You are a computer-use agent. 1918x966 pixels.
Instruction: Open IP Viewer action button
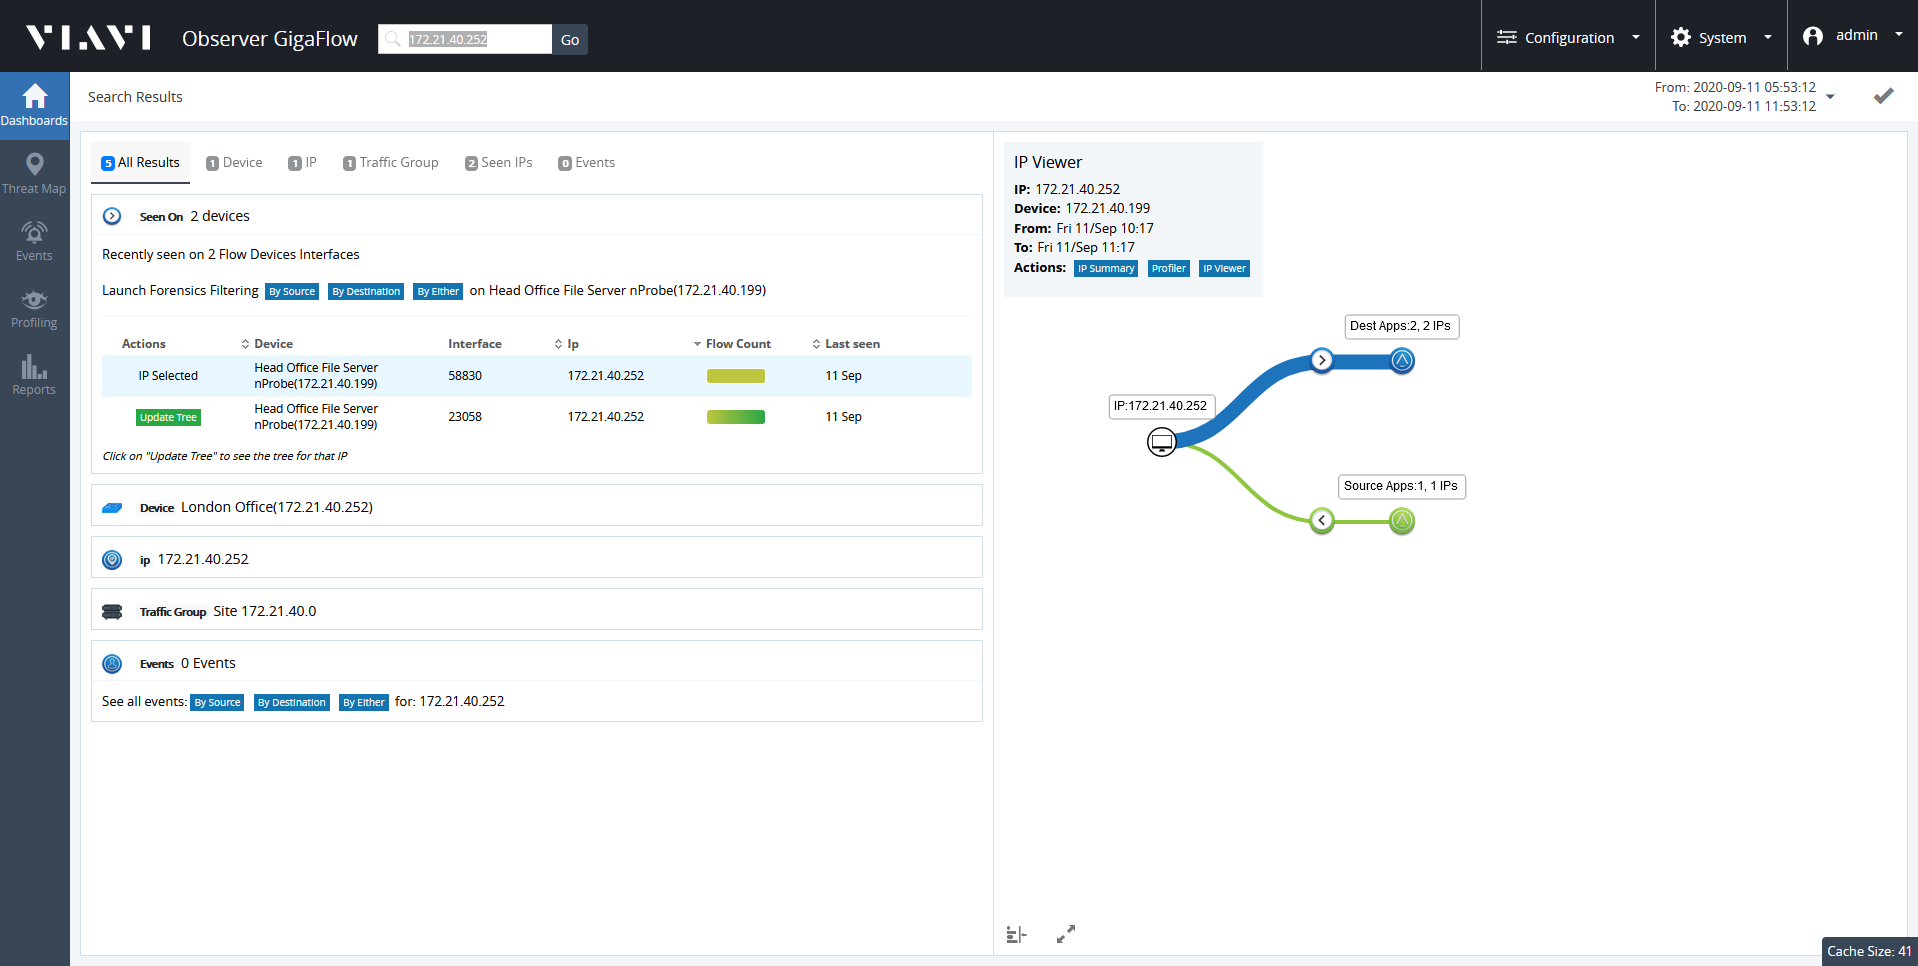tap(1224, 269)
